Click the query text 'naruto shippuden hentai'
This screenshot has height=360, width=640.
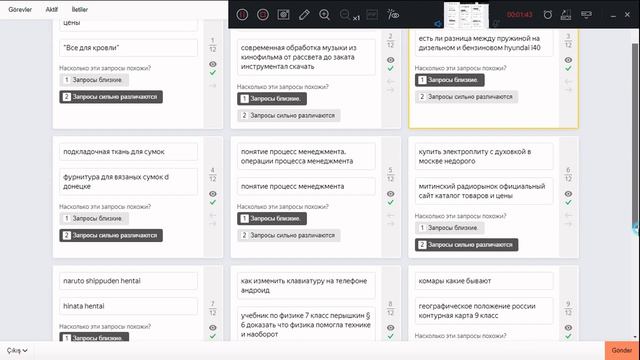(x=128, y=281)
